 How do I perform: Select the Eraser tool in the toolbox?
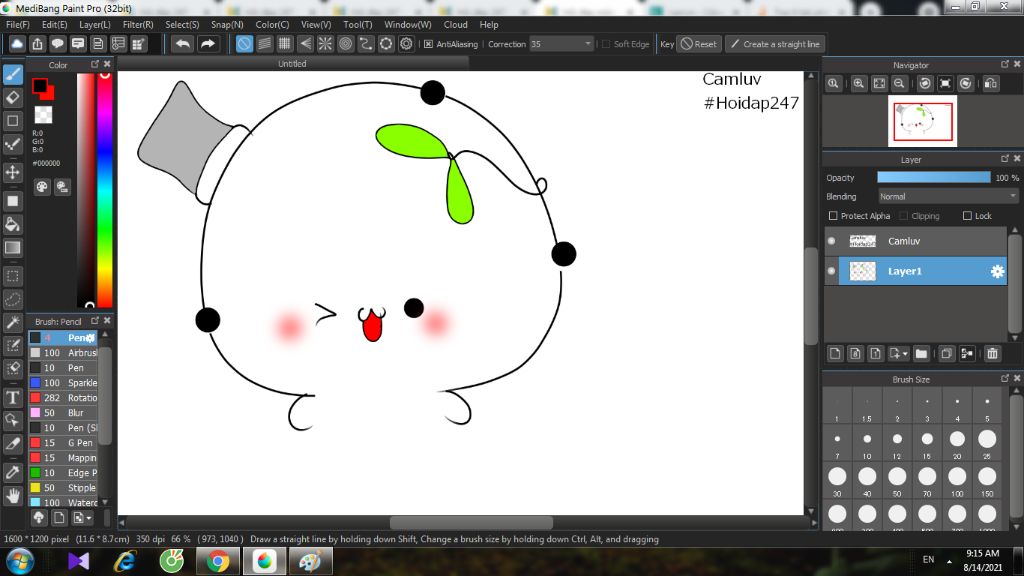[13, 97]
